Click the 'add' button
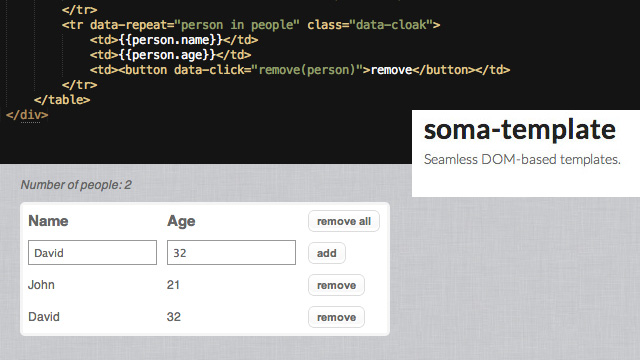Image resolution: width=640 pixels, height=360 pixels. 327,253
